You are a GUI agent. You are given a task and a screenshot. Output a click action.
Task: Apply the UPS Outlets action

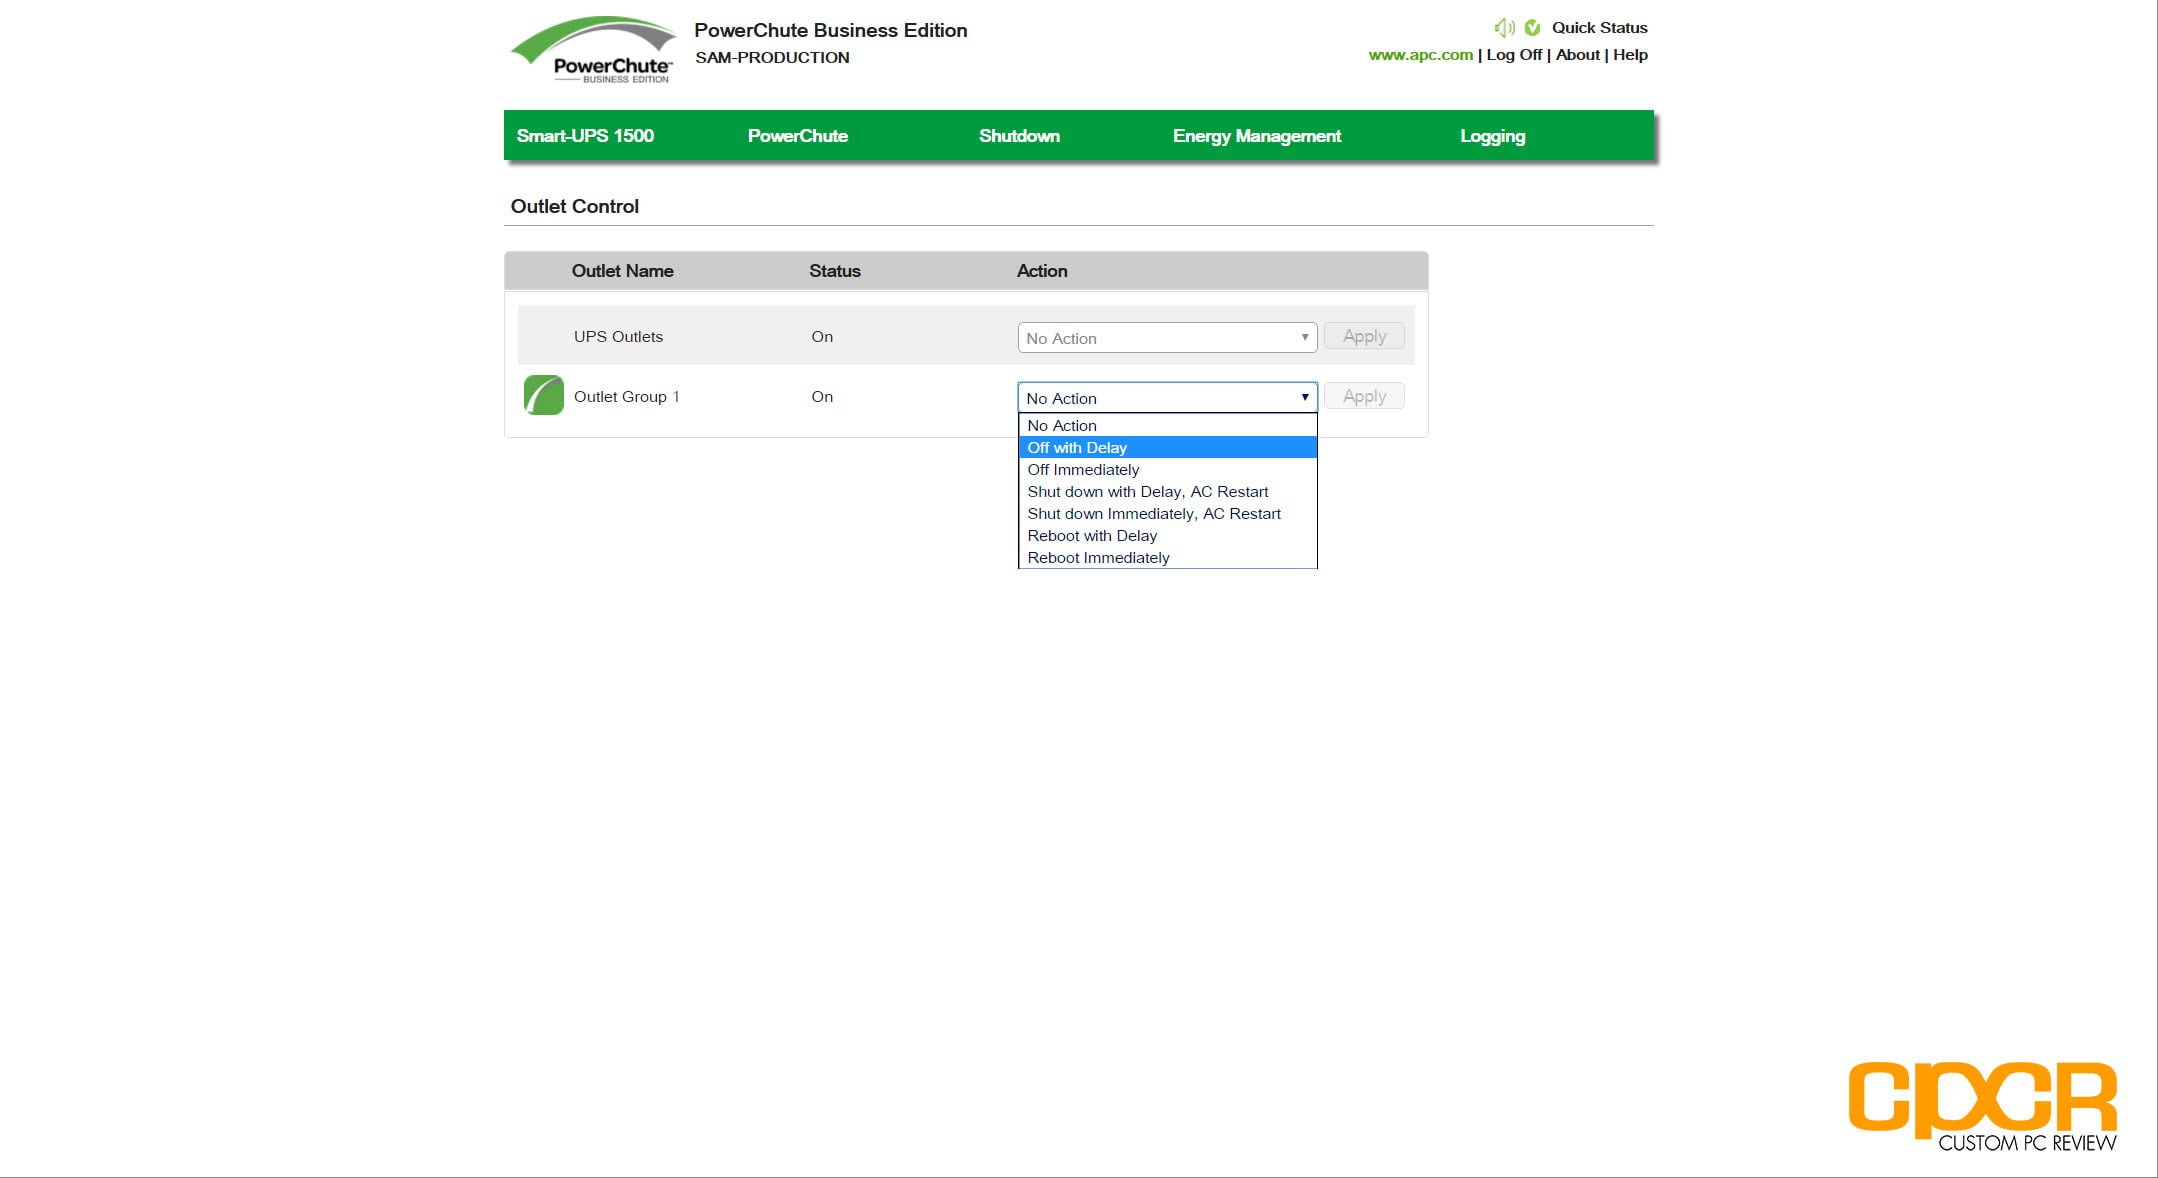pos(1364,336)
